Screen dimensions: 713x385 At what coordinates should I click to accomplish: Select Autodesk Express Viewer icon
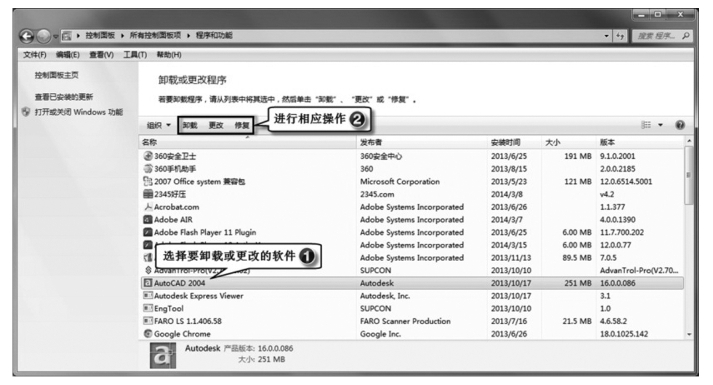pyautogui.click(x=148, y=295)
